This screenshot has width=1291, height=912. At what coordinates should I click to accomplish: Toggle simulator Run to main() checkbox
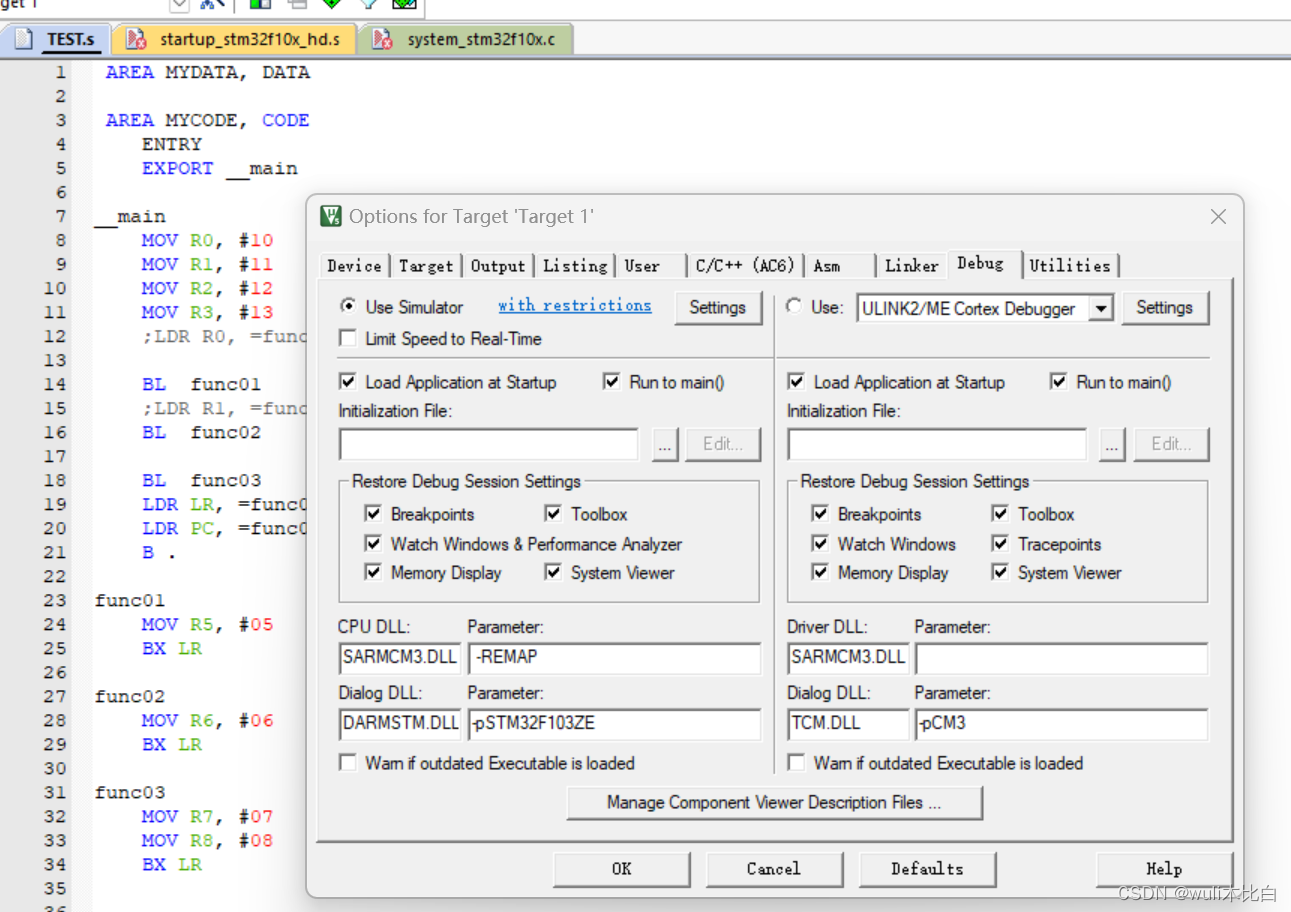612,382
